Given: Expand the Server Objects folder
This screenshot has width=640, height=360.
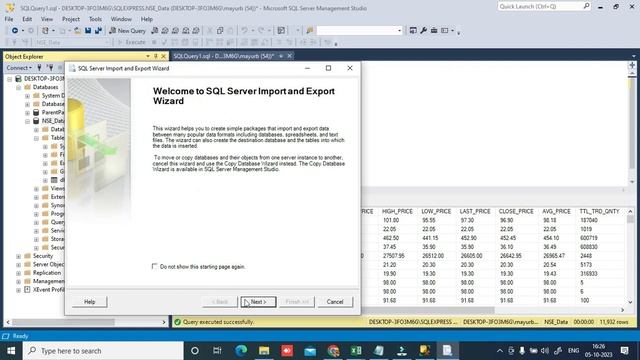Looking at the screenshot, I should tap(19, 264).
